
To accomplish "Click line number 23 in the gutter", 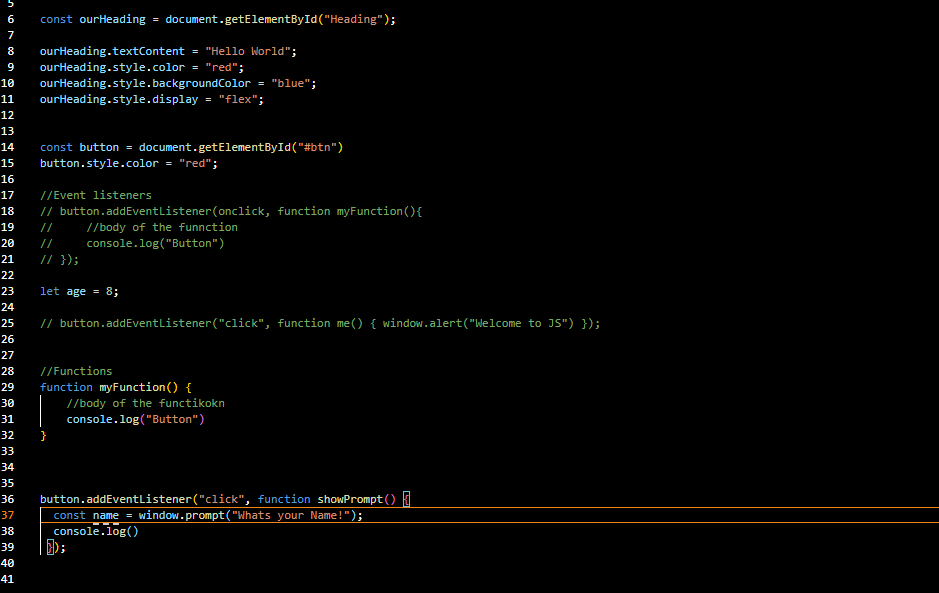I will tap(7, 291).
